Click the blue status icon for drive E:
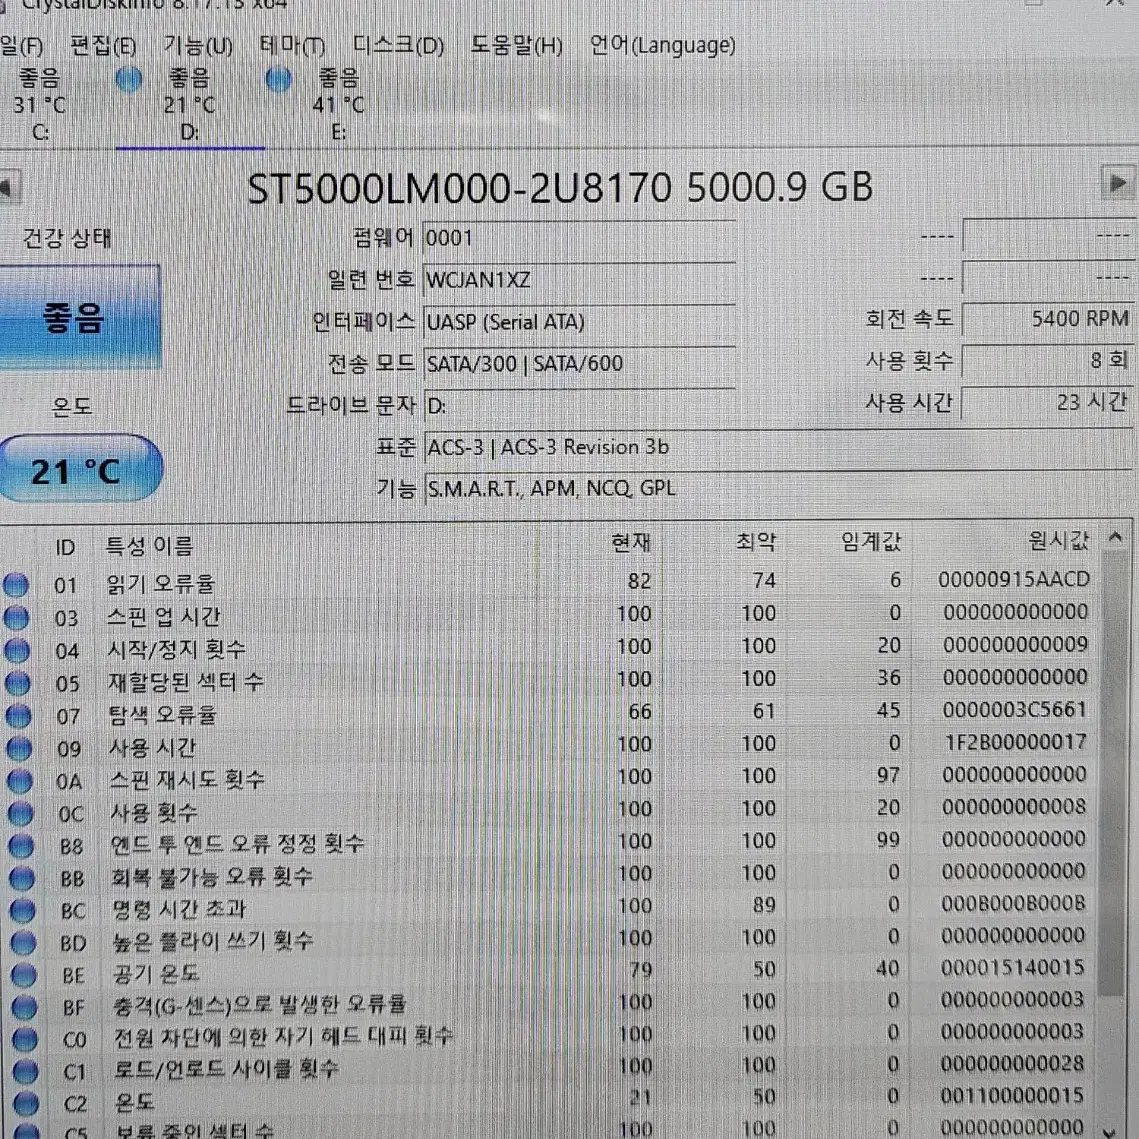 tap(279, 79)
